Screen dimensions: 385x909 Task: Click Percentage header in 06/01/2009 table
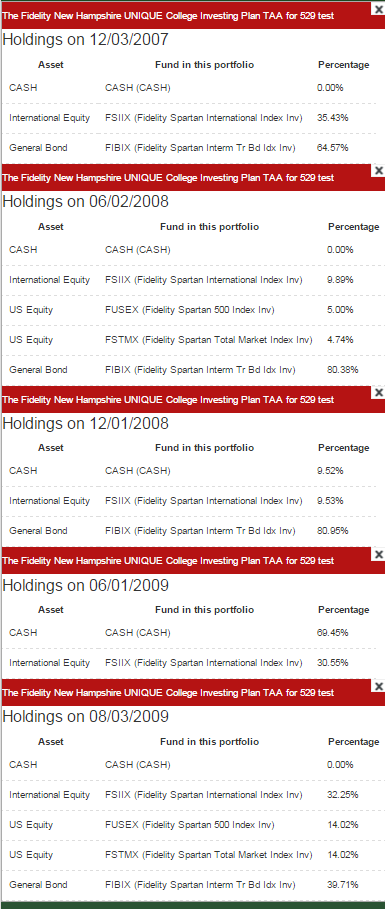(343, 610)
